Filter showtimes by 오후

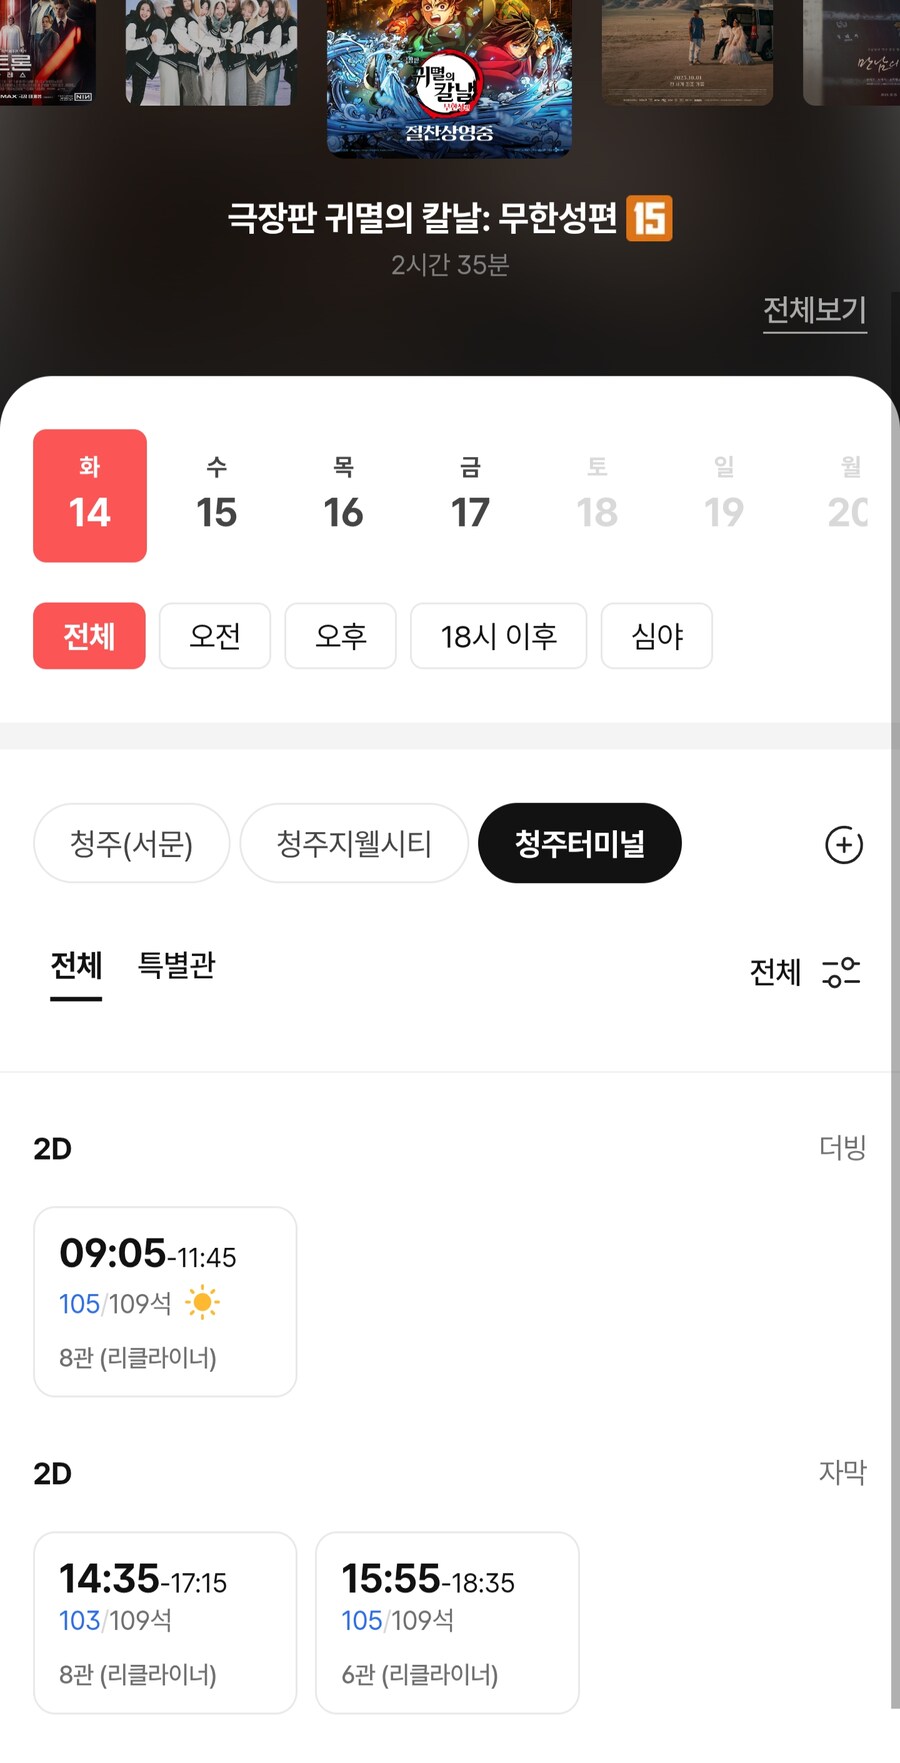[341, 636]
